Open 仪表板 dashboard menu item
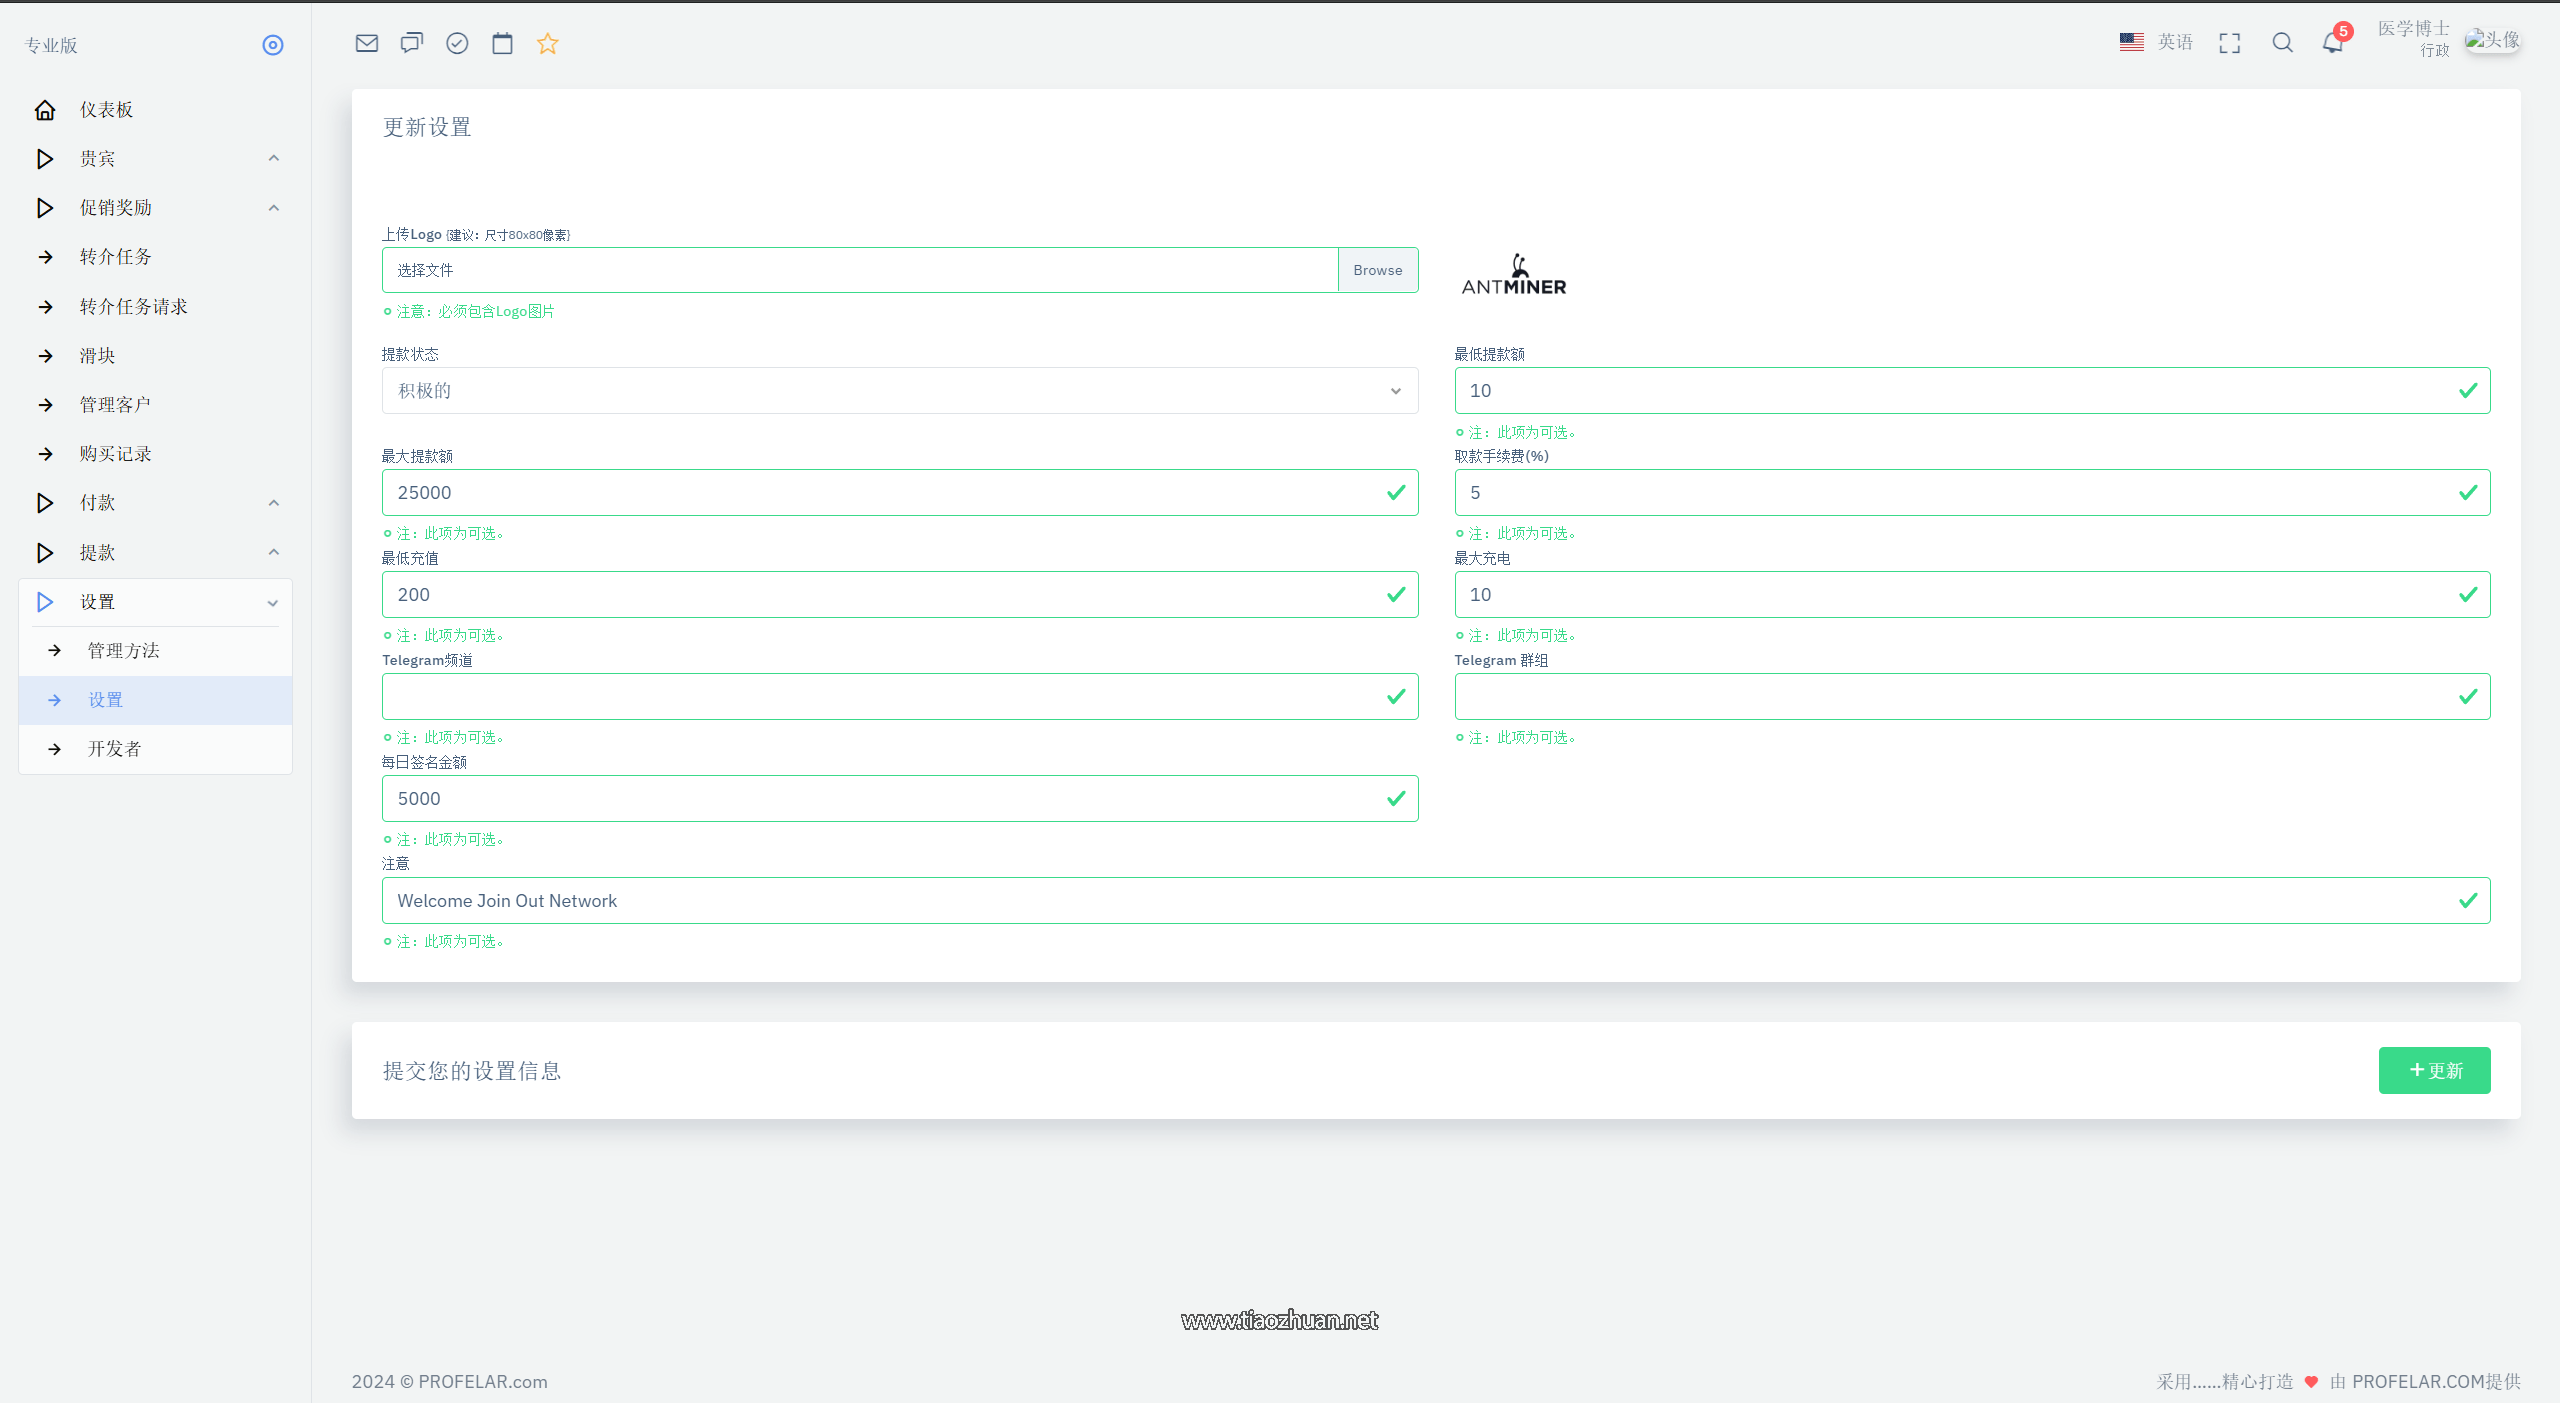This screenshot has height=1403, width=2560. coord(106,110)
